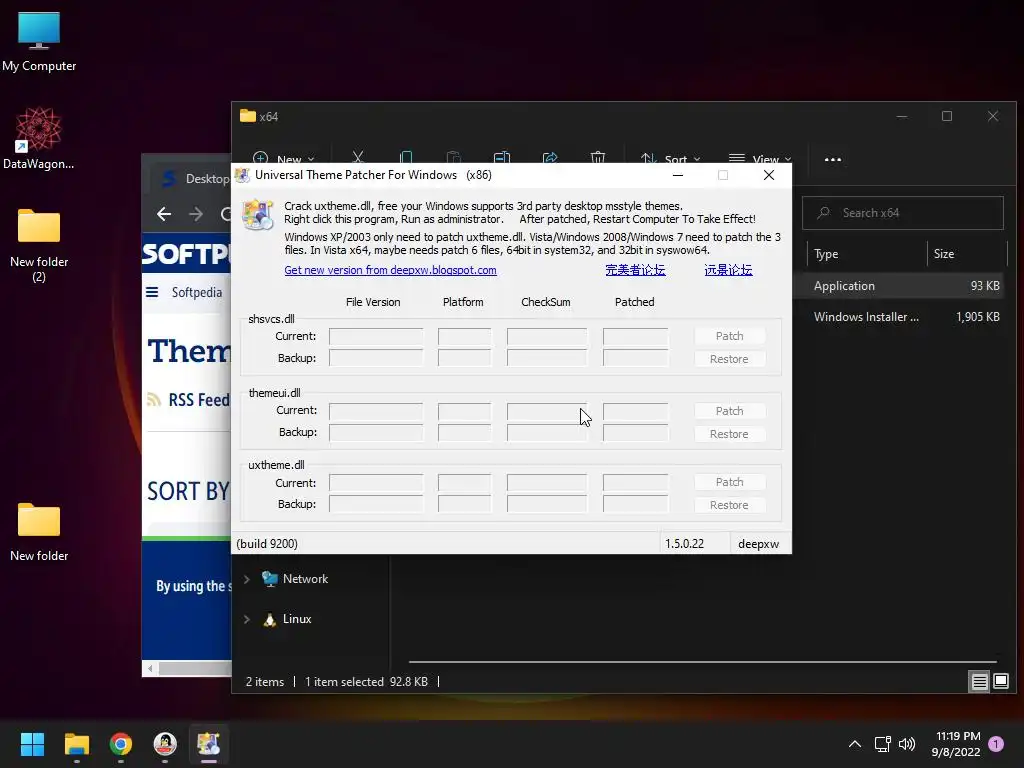Image resolution: width=1024 pixels, height=768 pixels.
Task: Open the 完美者论坛 forum link
Action: [x=635, y=270]
